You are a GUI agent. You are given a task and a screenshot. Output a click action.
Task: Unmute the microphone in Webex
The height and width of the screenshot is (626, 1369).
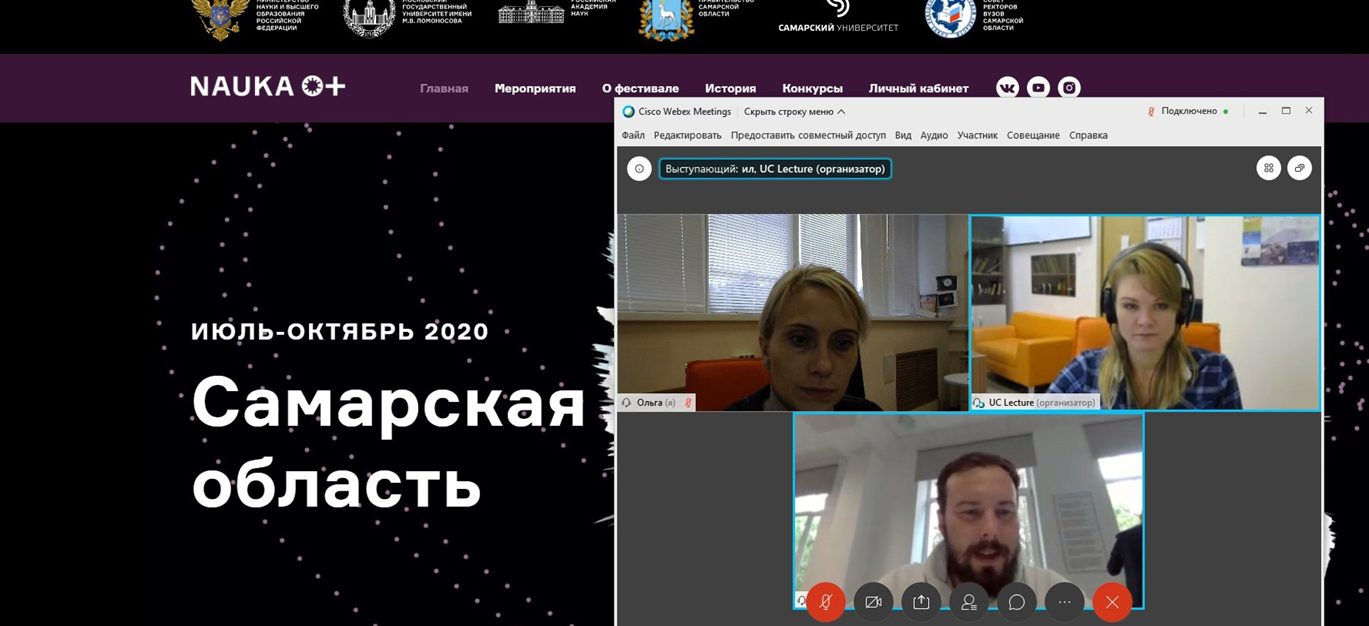[x=826, y=602]
